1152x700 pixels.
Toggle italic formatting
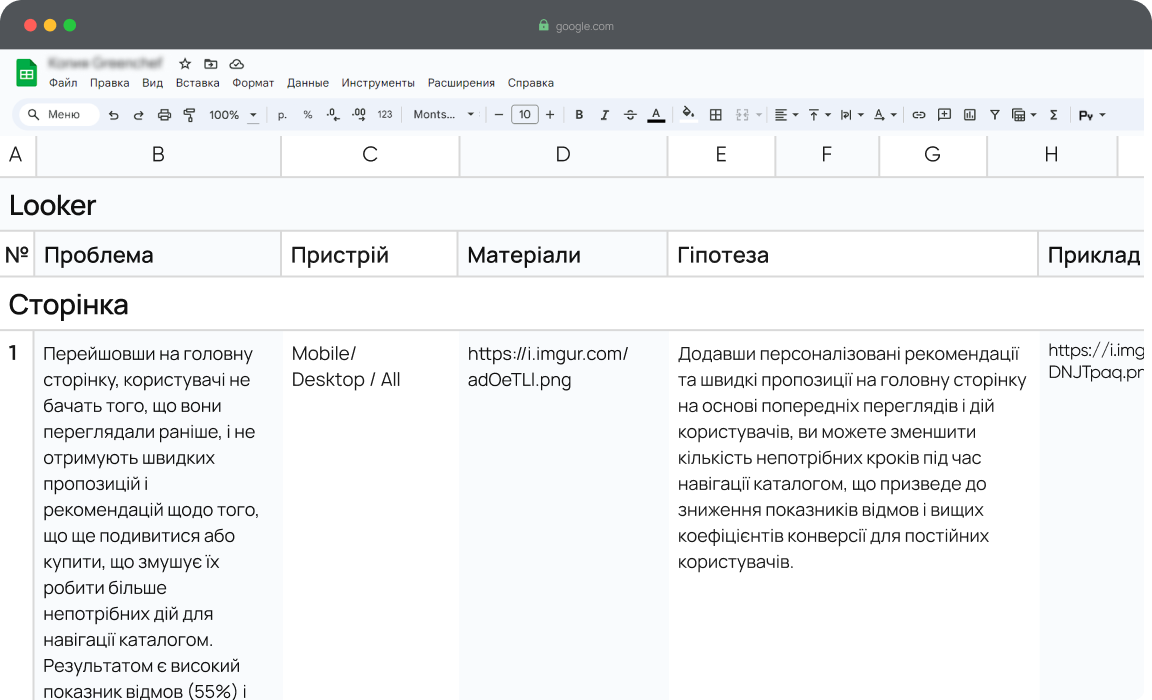click(605, 115)
